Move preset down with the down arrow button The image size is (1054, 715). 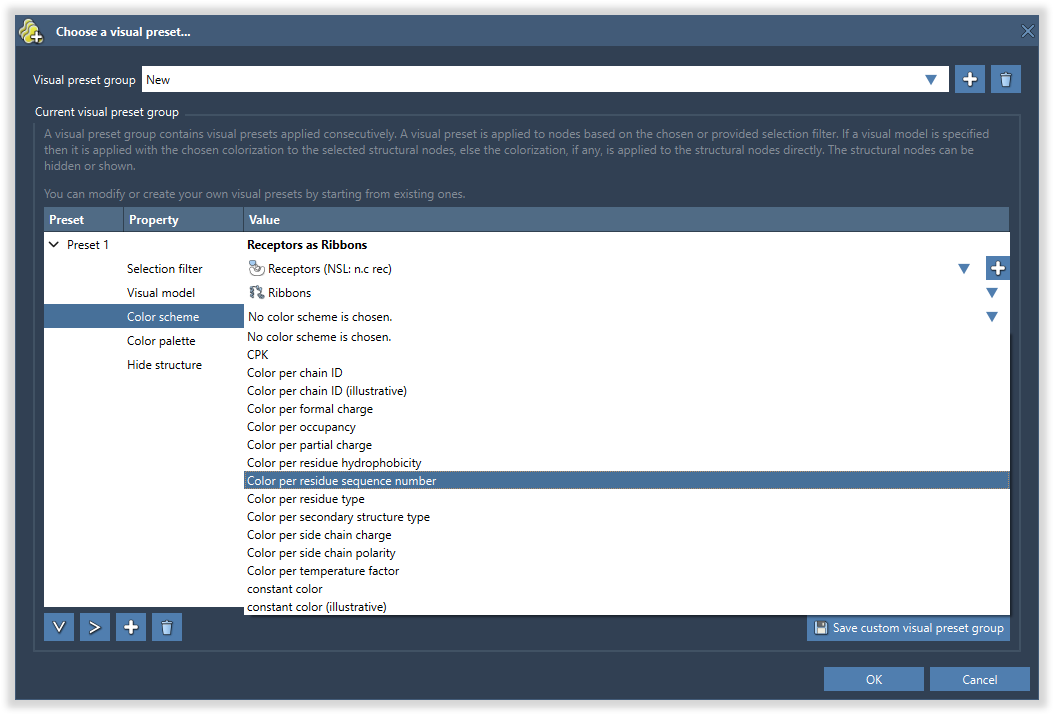pyautogui.click(x=59, y=627)
